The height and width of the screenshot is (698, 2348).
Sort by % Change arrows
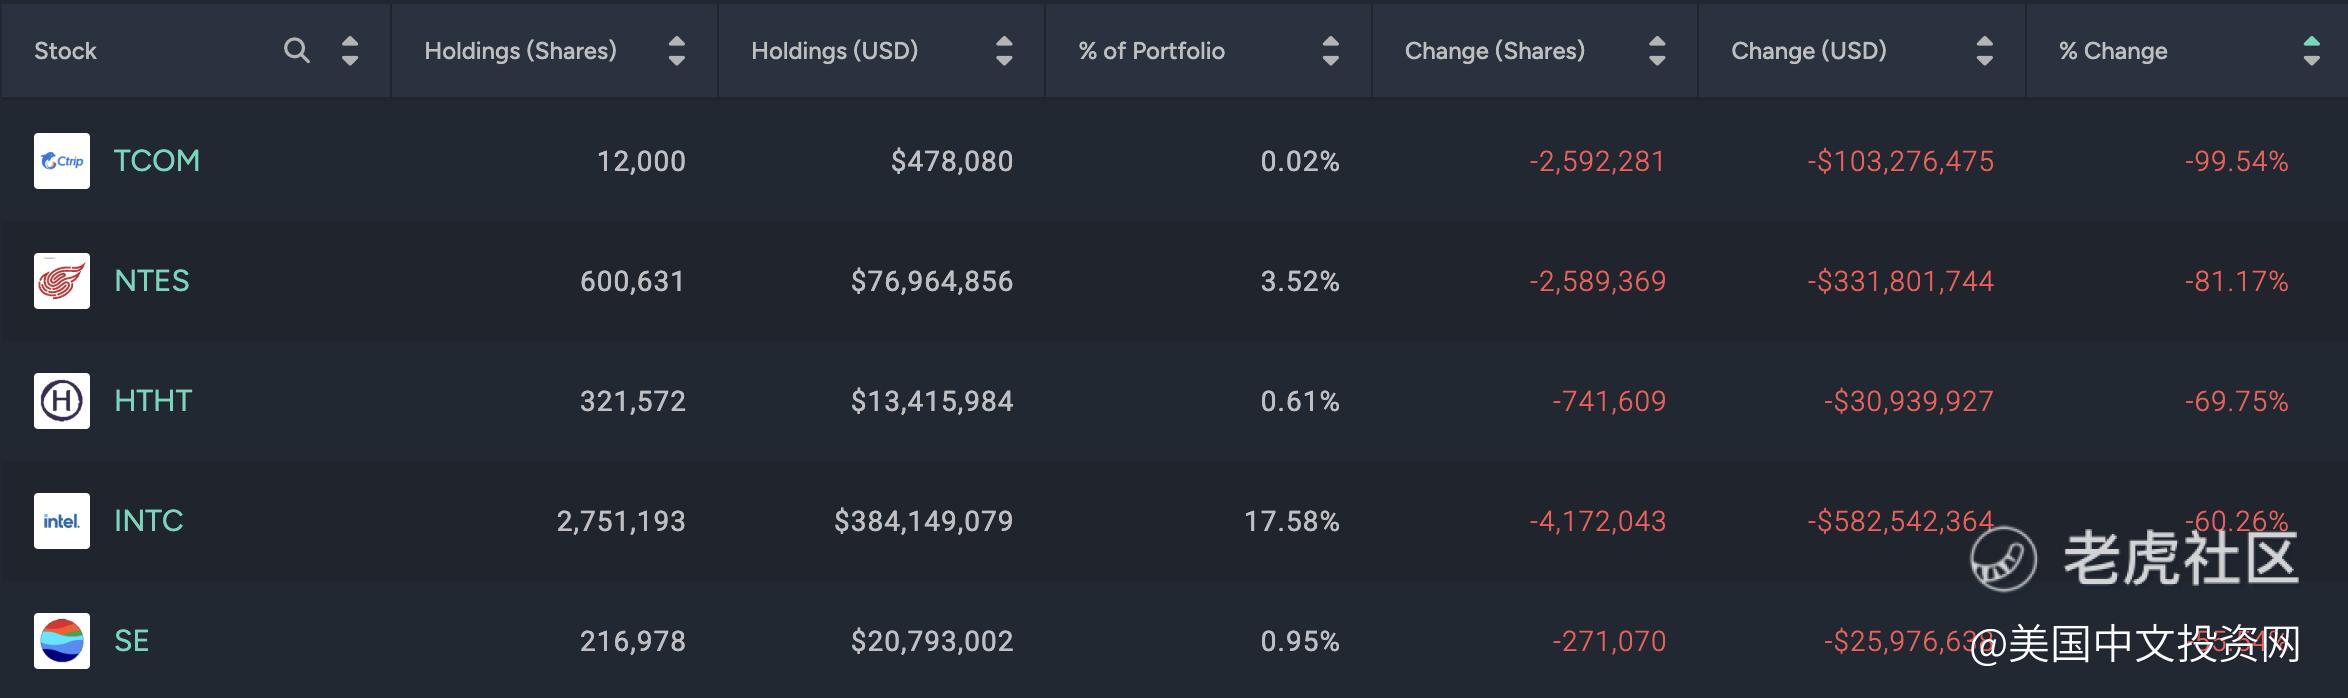[x=2311, y=50]
